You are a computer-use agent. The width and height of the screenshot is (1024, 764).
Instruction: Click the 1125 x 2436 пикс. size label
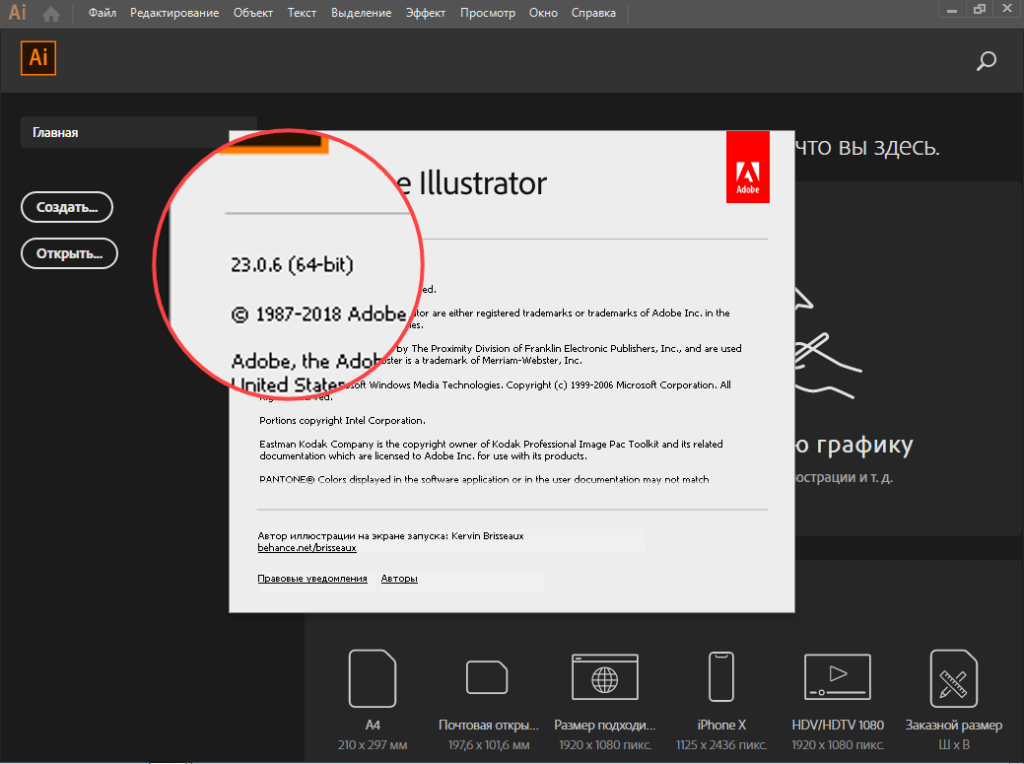click(x=721, y=745)
